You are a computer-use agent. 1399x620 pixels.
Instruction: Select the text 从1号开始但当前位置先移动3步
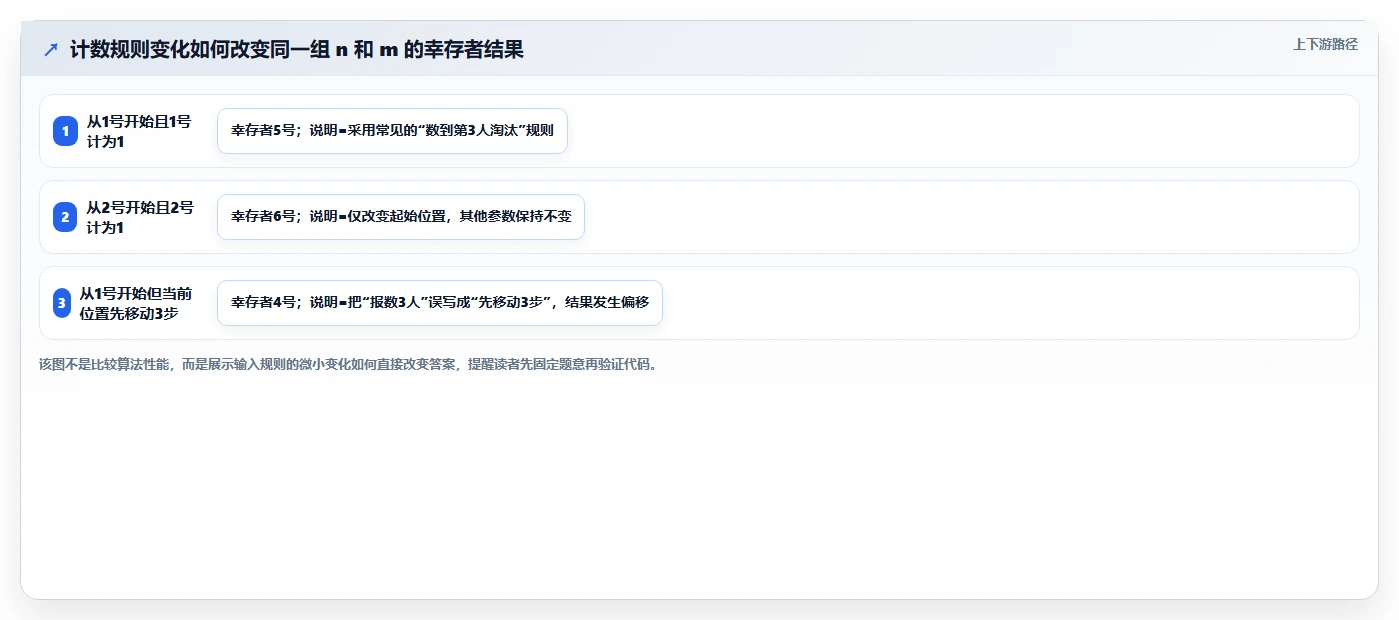pyautogui.click(x=136, y=303)
